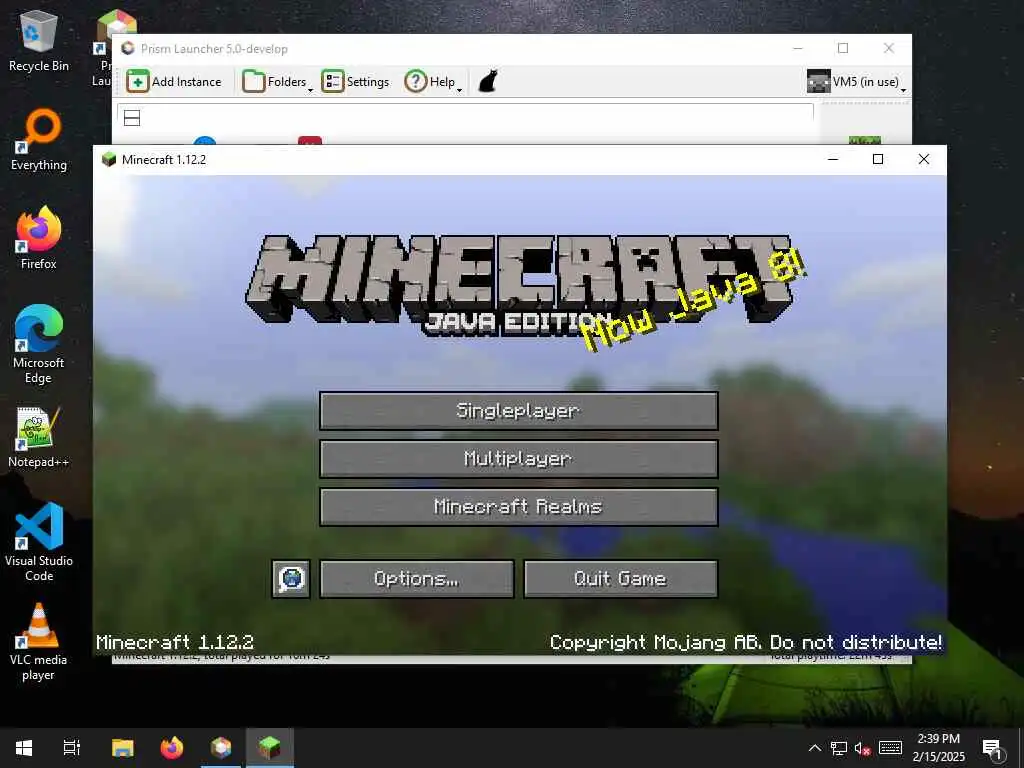Open Minecraft Realms
Image resolution: width=1024 pixels, height=768 pixels.
tap(519, 507)
